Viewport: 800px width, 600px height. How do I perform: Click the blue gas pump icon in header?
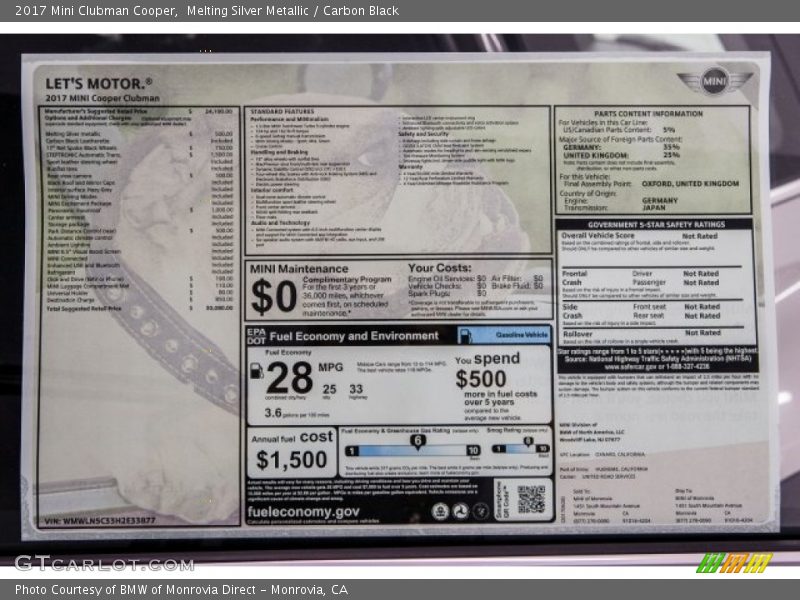click(464, 336)
